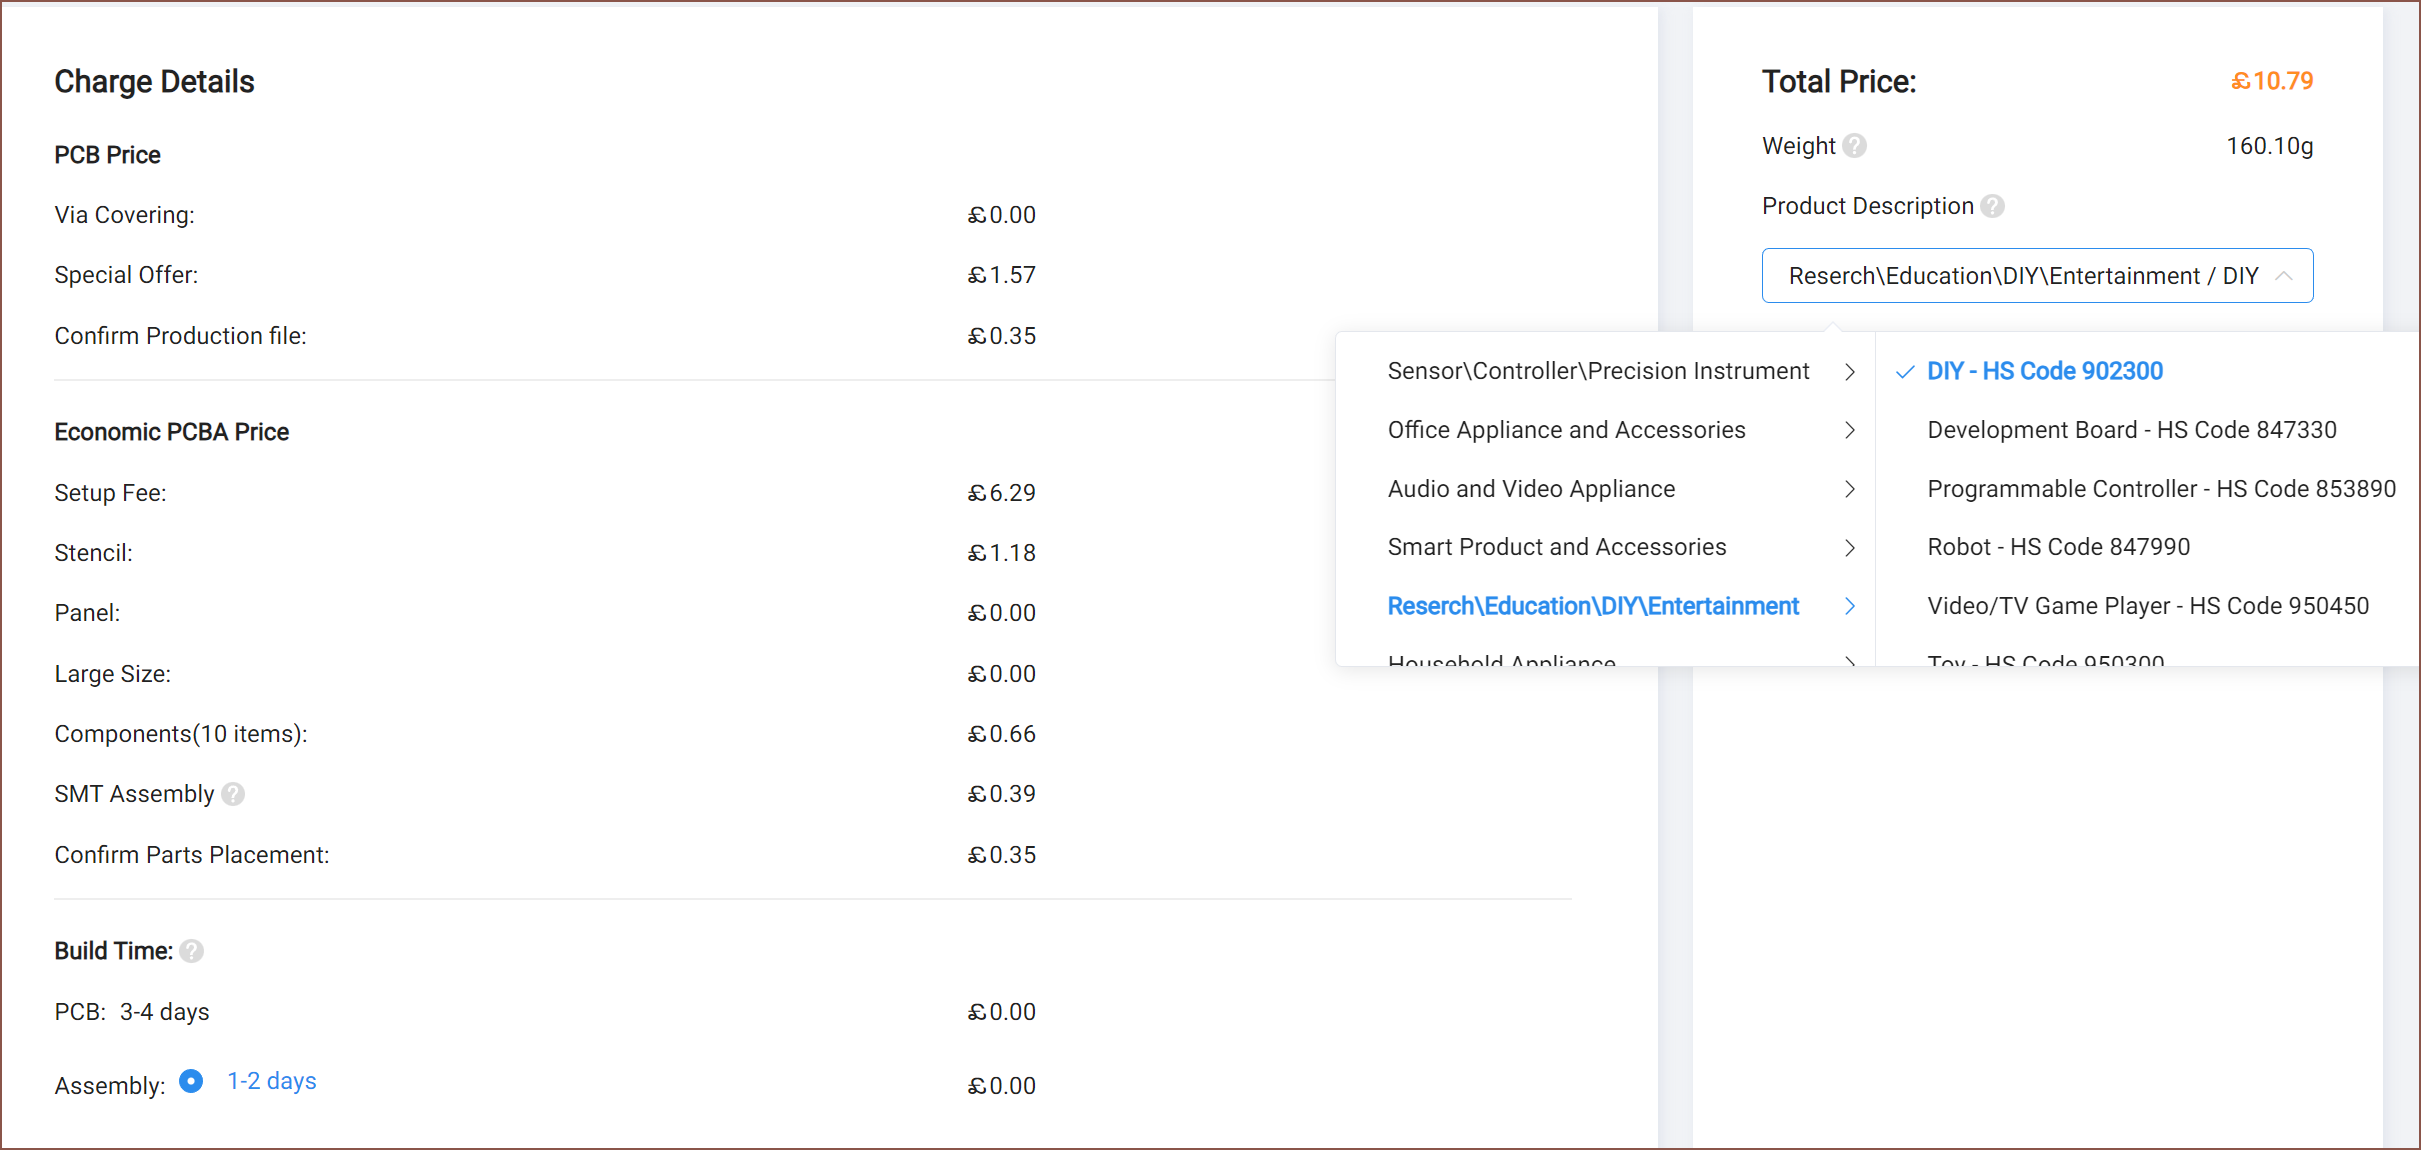This screenshot has width=2421, height=1150.
Task: Choose Video/TV Game Player HS Code 950450
Action: pos(2147,606)
